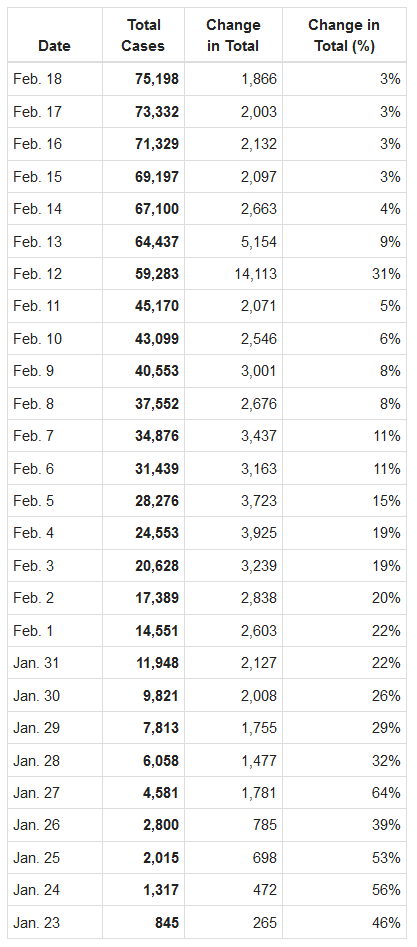Click the Change in Total (%) header
Screen dimensions: 417x947
click(x=344, y=36)
